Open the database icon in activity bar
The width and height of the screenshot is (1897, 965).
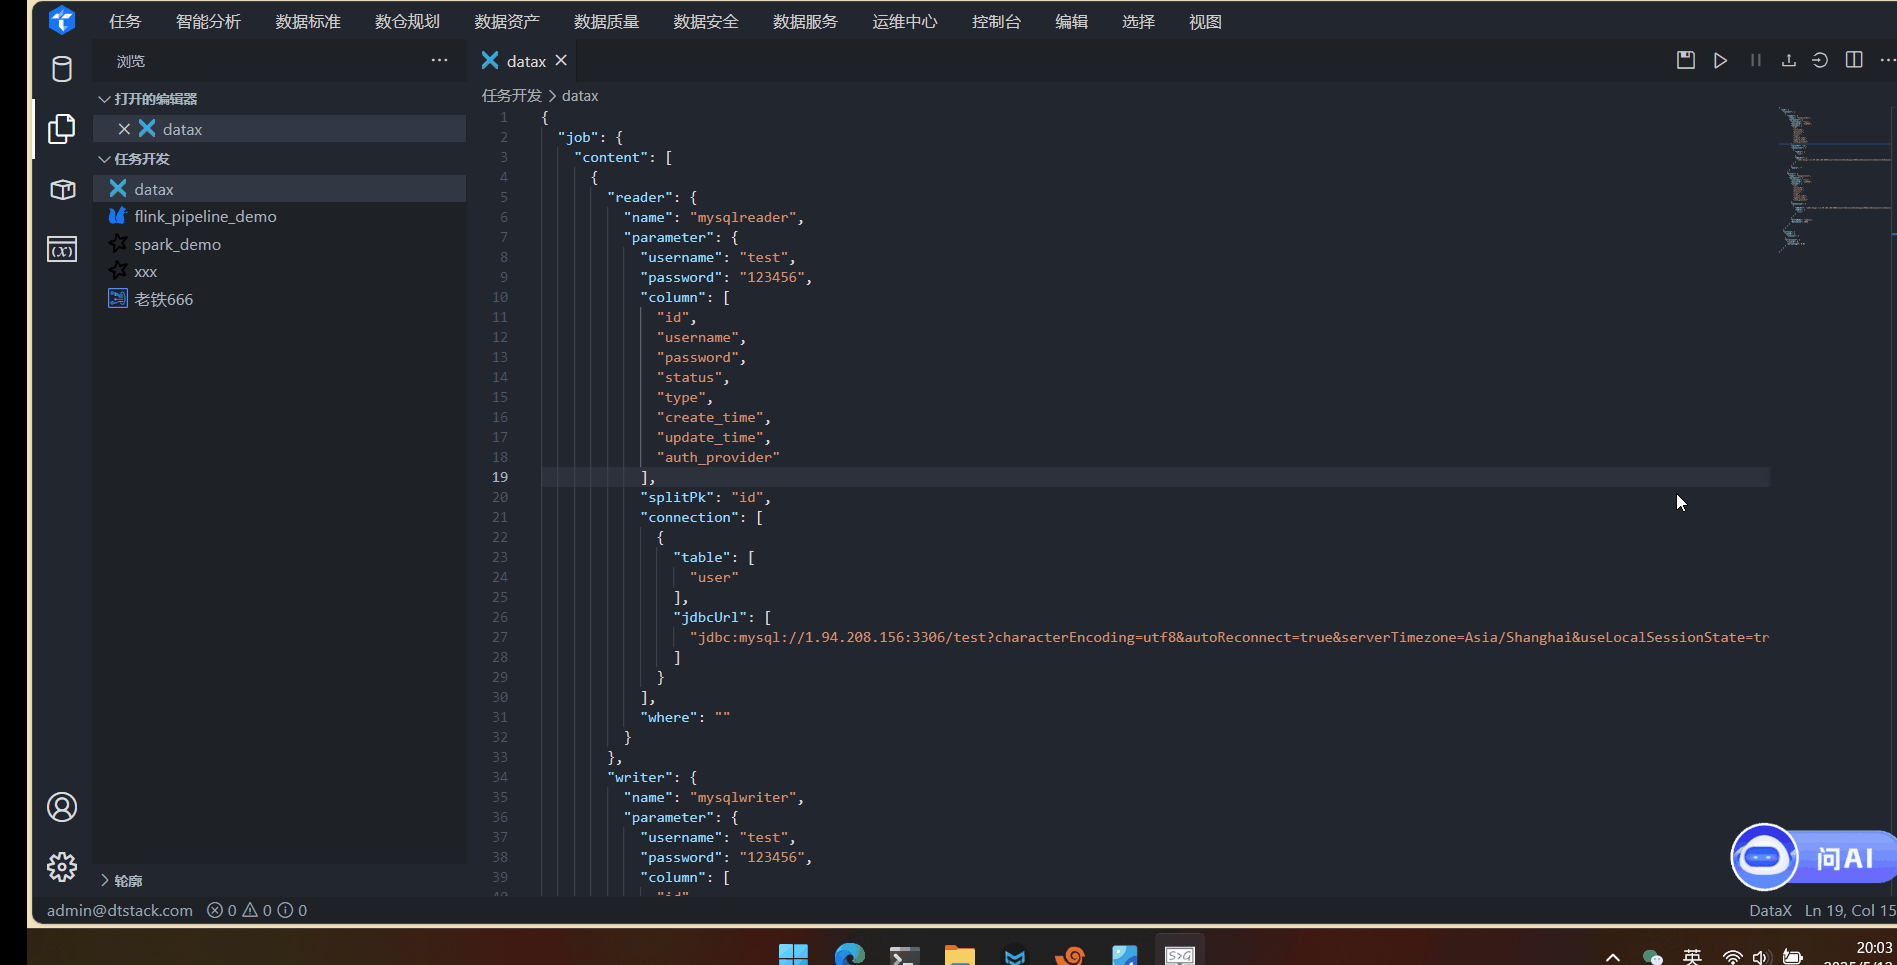[62, 69]
